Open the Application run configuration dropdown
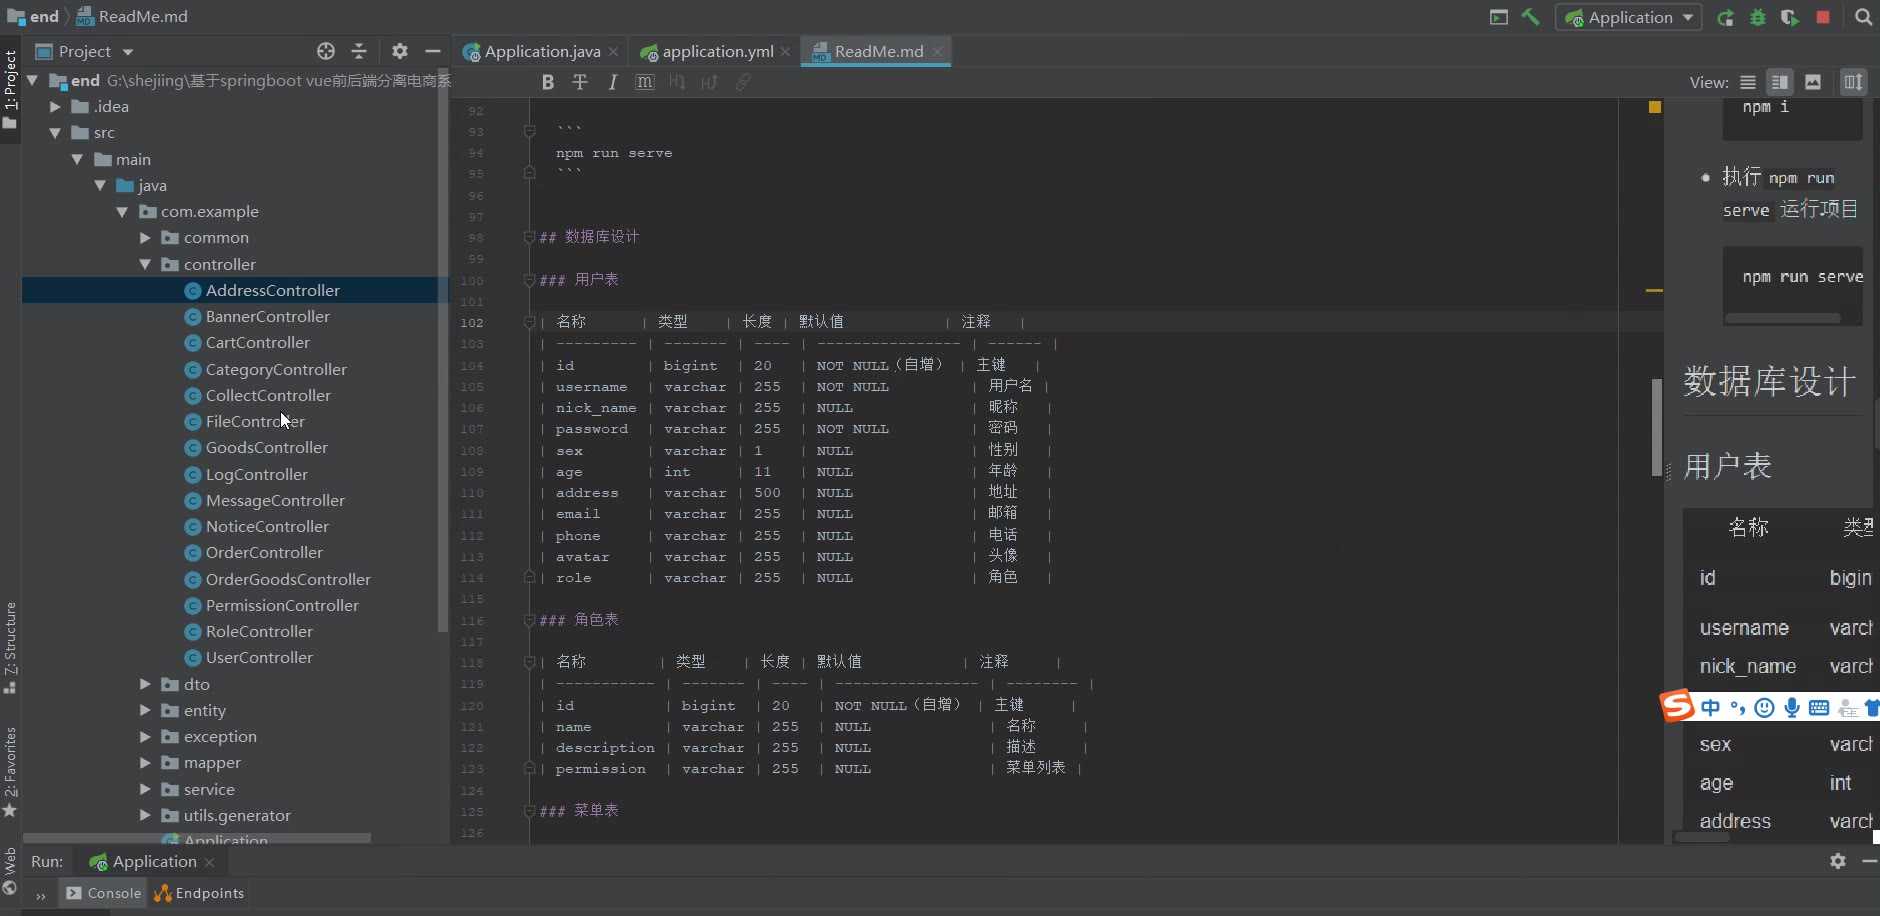 [1628, 17]
